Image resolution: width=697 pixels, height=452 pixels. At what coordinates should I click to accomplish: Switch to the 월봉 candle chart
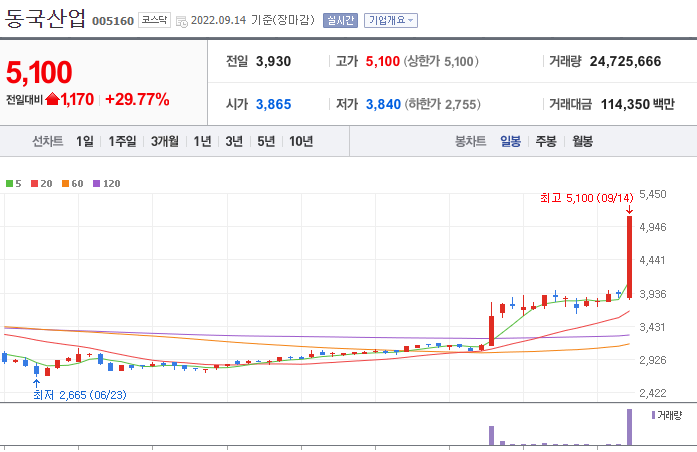pyautogui.click(x=582, y=141)
